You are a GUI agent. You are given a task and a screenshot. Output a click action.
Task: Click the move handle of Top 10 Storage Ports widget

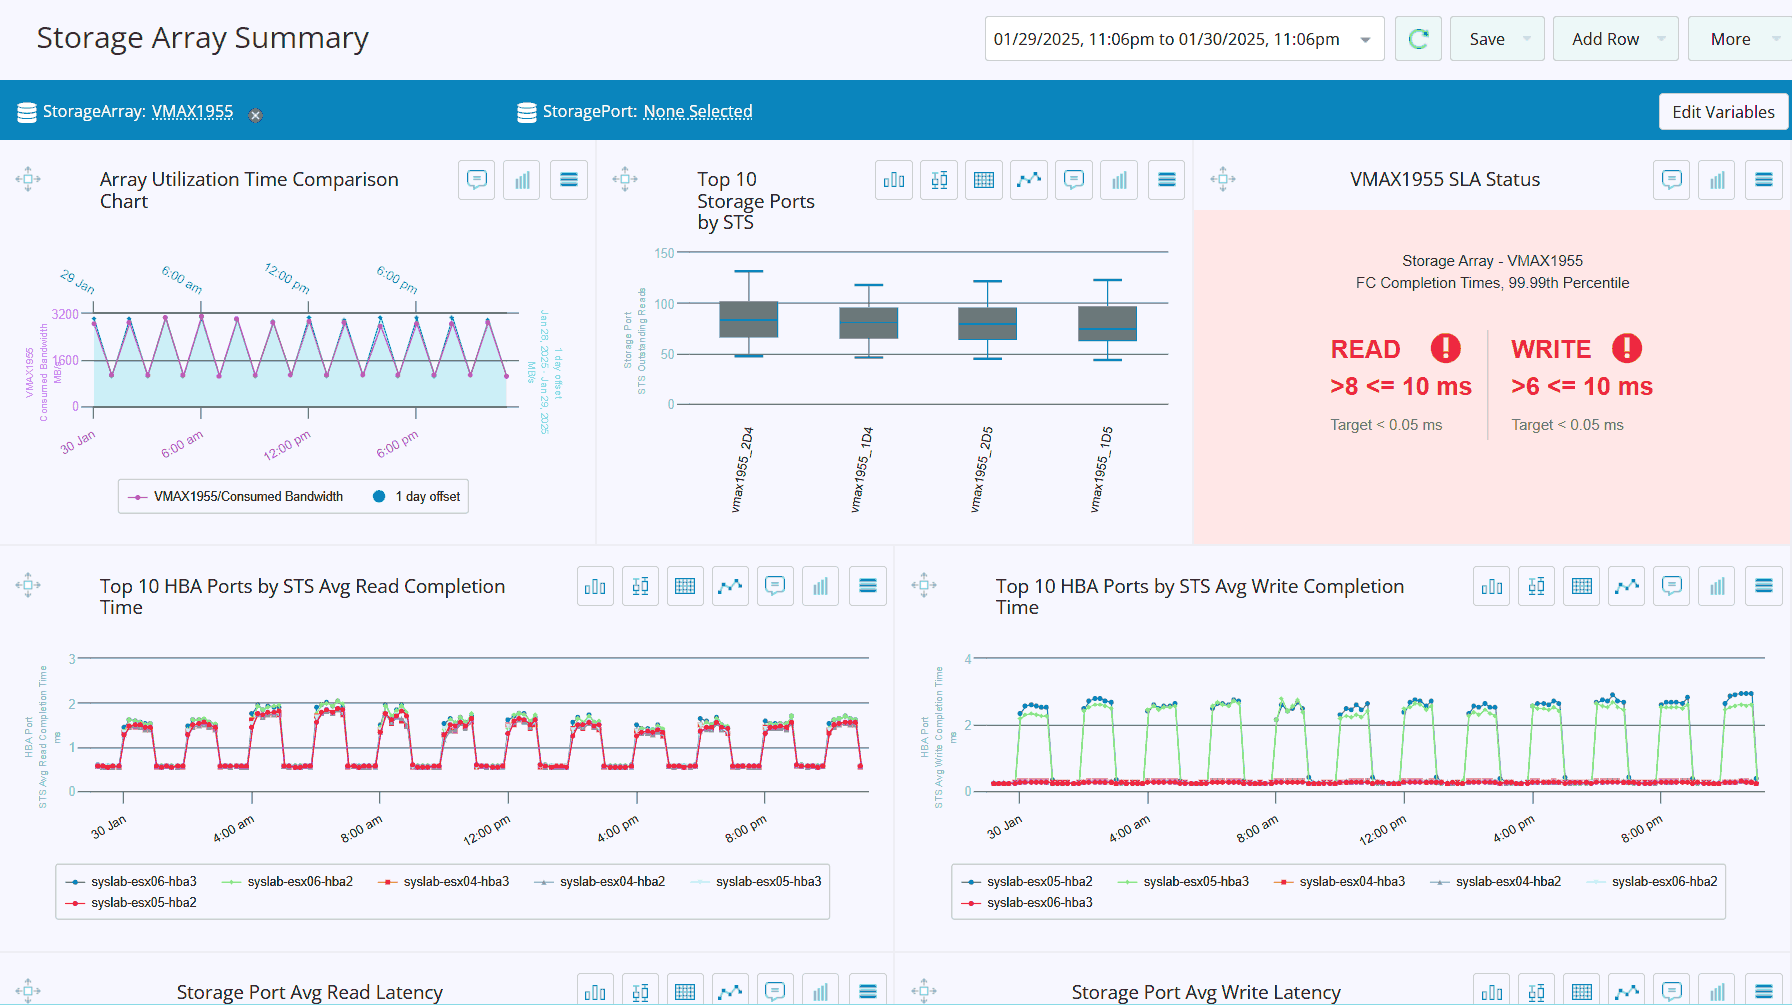click(625, 180)
